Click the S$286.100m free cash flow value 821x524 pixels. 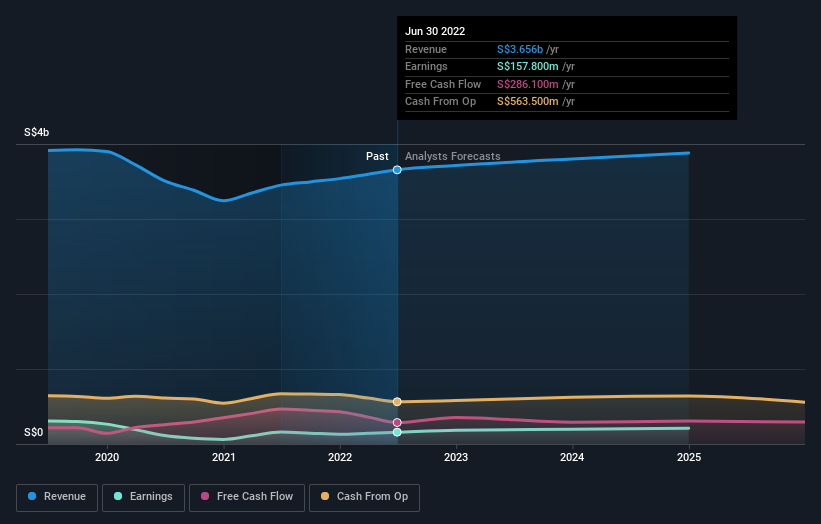pyautogui.click(x=527, y=84)
